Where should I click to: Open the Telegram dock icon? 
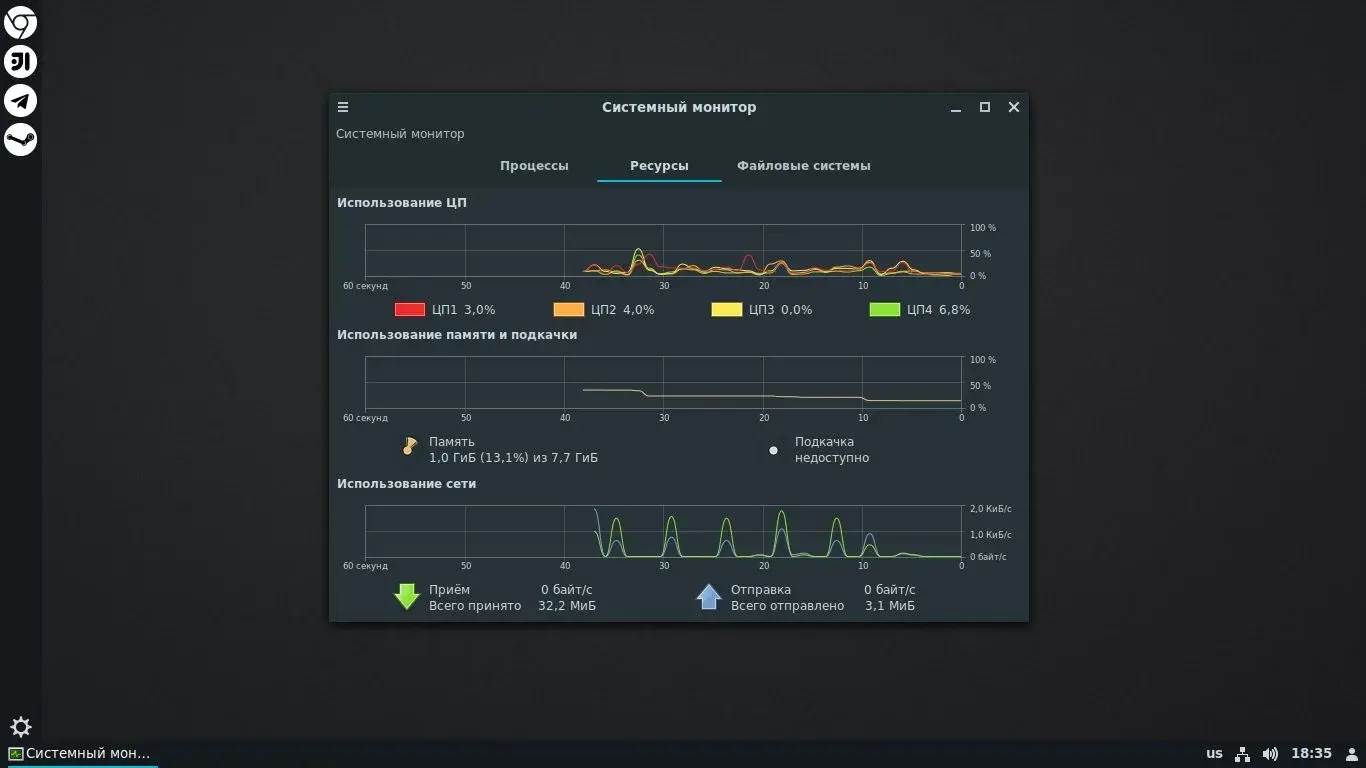(x=20, y=100)
